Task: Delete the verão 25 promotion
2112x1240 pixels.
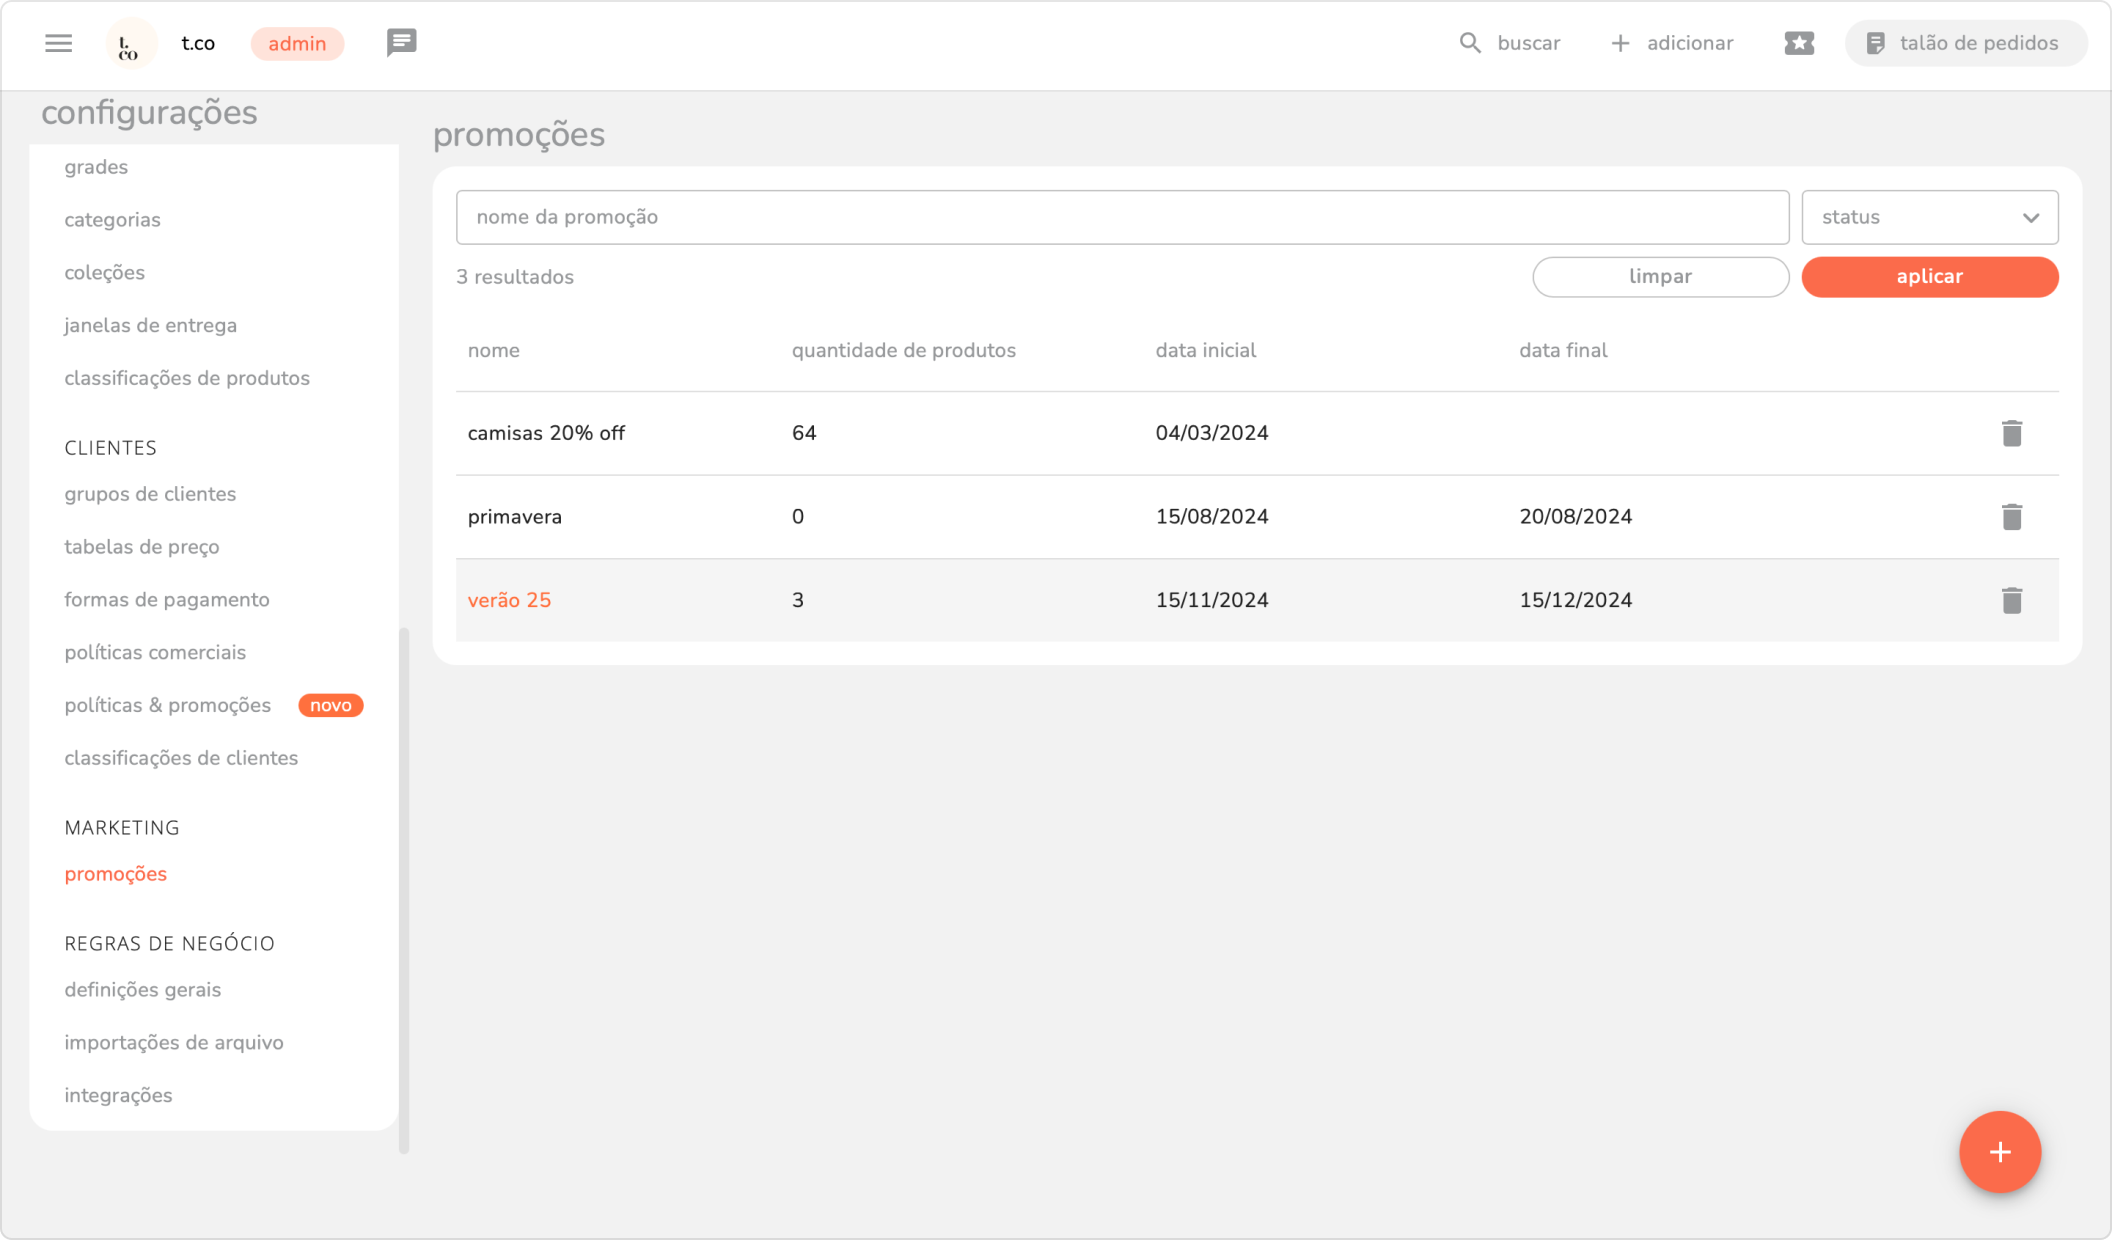Action: pos(2012,600)
